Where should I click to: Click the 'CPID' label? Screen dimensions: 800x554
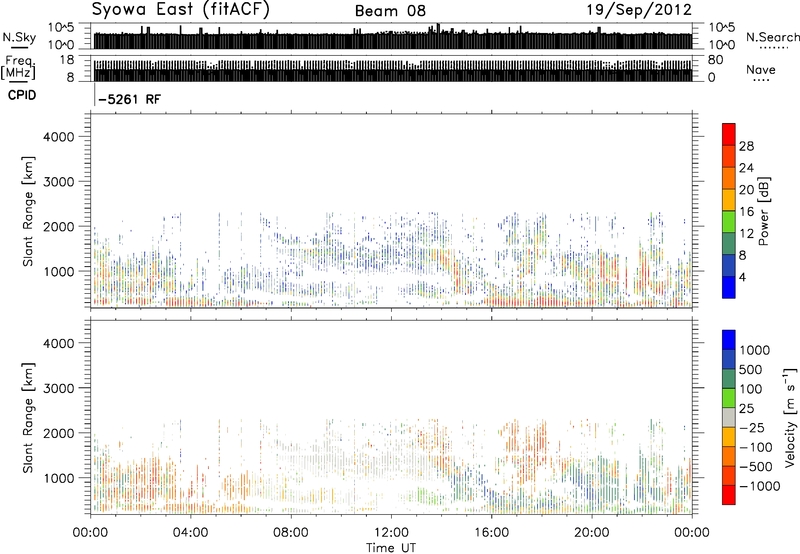click(x=22, y=95)
